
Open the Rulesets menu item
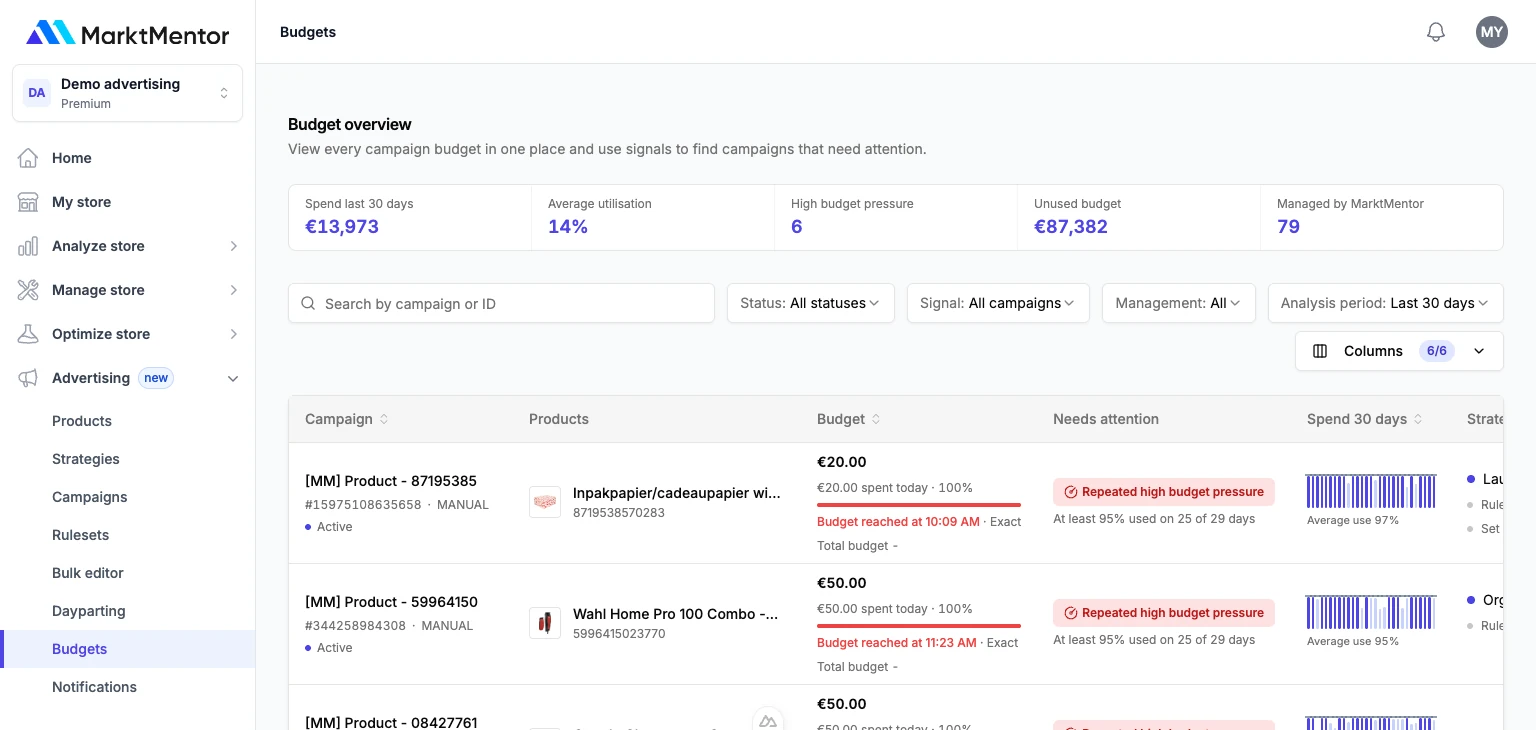[x=81, y=535]
